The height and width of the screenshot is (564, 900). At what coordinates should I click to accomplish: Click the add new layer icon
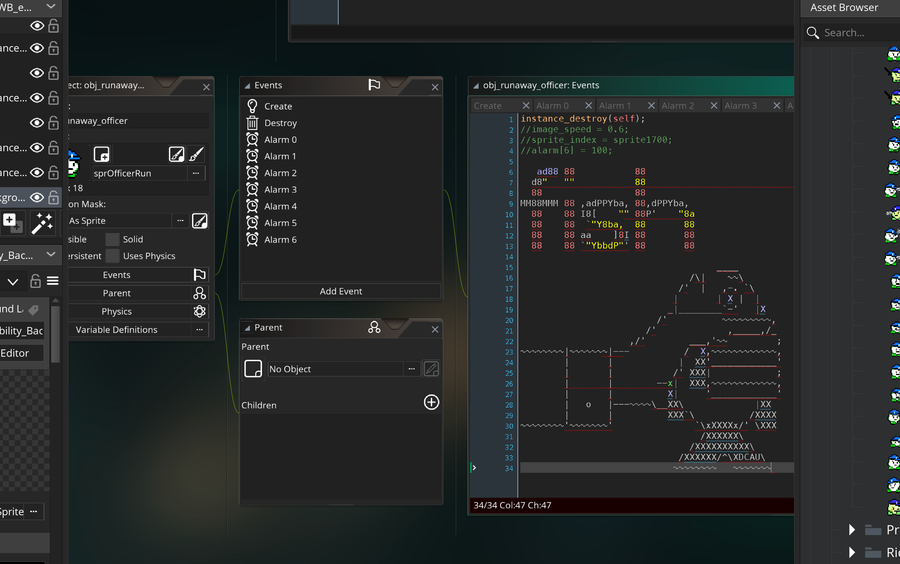[x=11, y=222]
